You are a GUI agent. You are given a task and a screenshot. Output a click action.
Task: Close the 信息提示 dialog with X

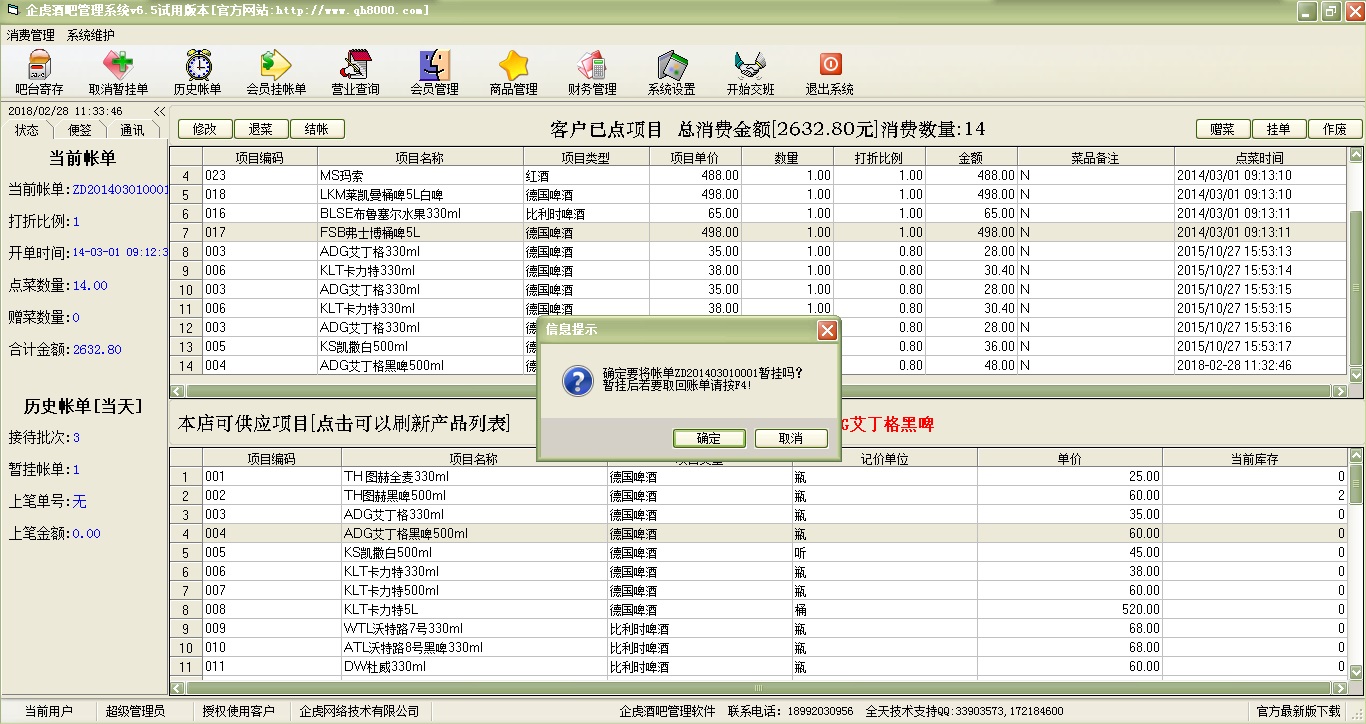tap(827, 330)
